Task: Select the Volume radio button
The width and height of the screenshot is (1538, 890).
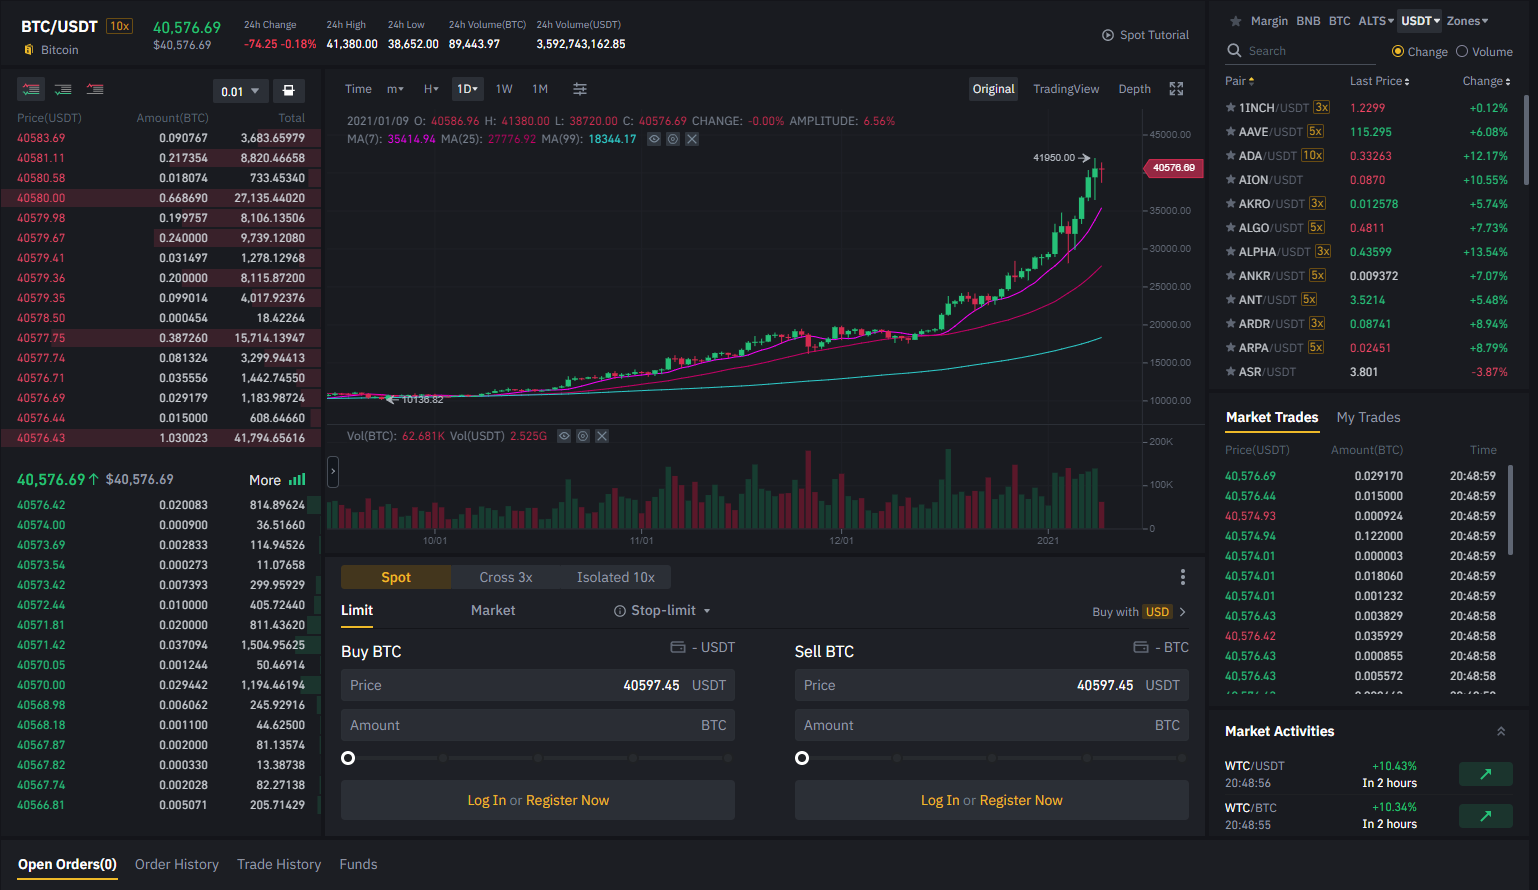Action: point(1462,51)
